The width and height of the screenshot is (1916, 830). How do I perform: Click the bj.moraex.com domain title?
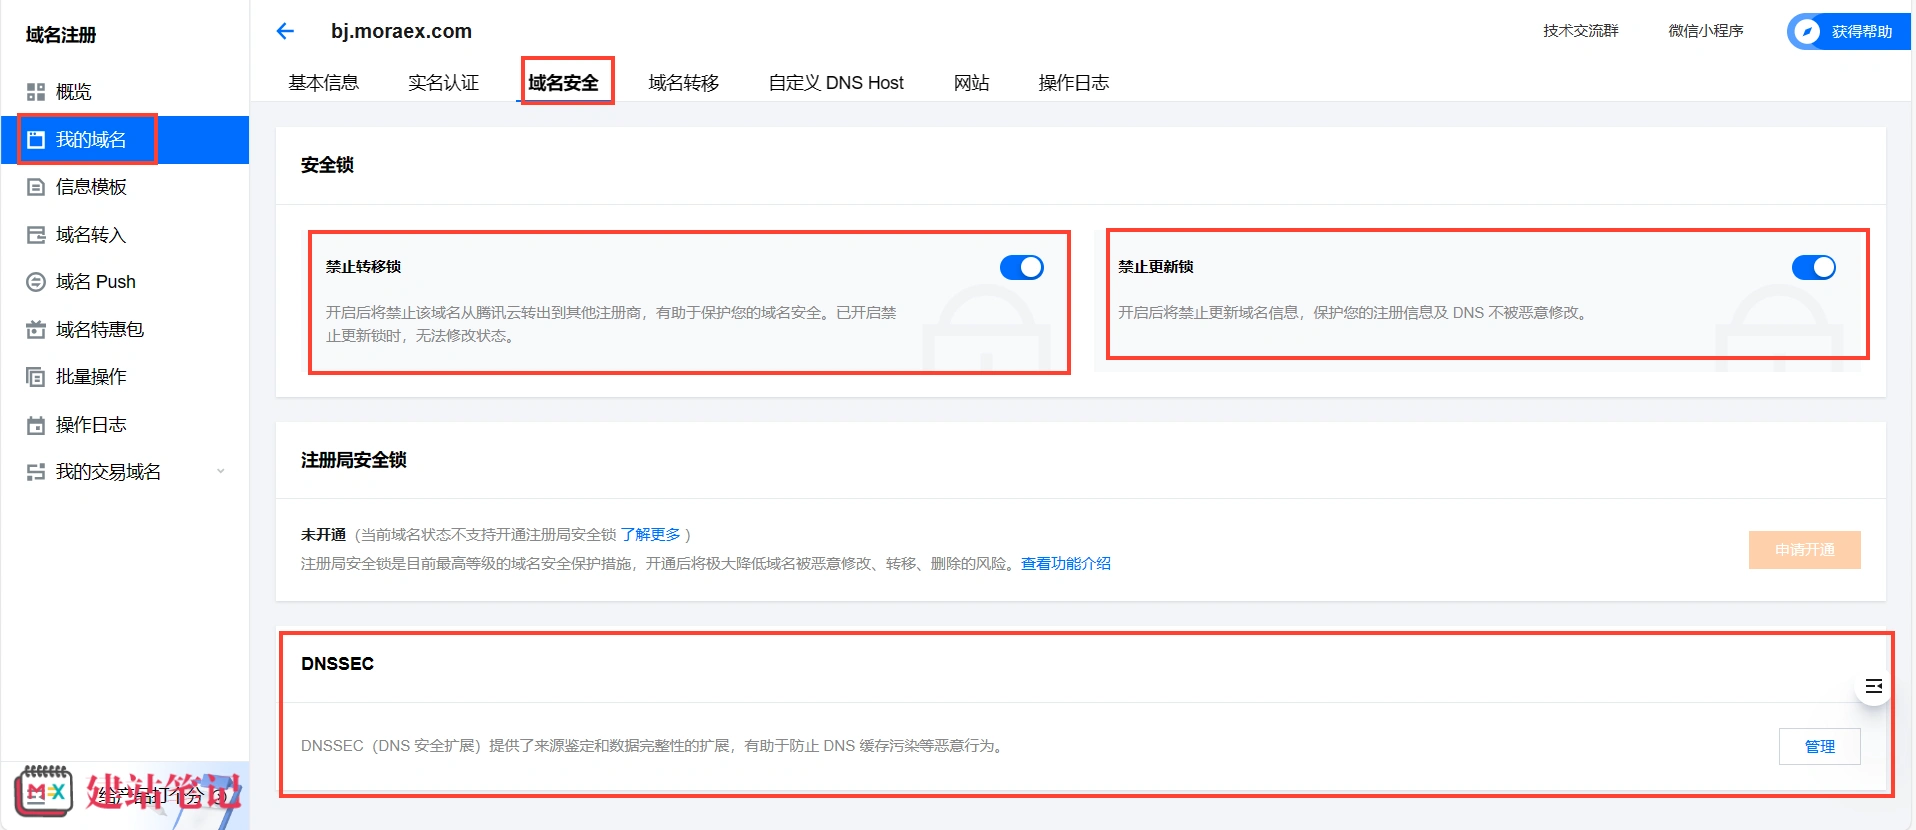402,31
